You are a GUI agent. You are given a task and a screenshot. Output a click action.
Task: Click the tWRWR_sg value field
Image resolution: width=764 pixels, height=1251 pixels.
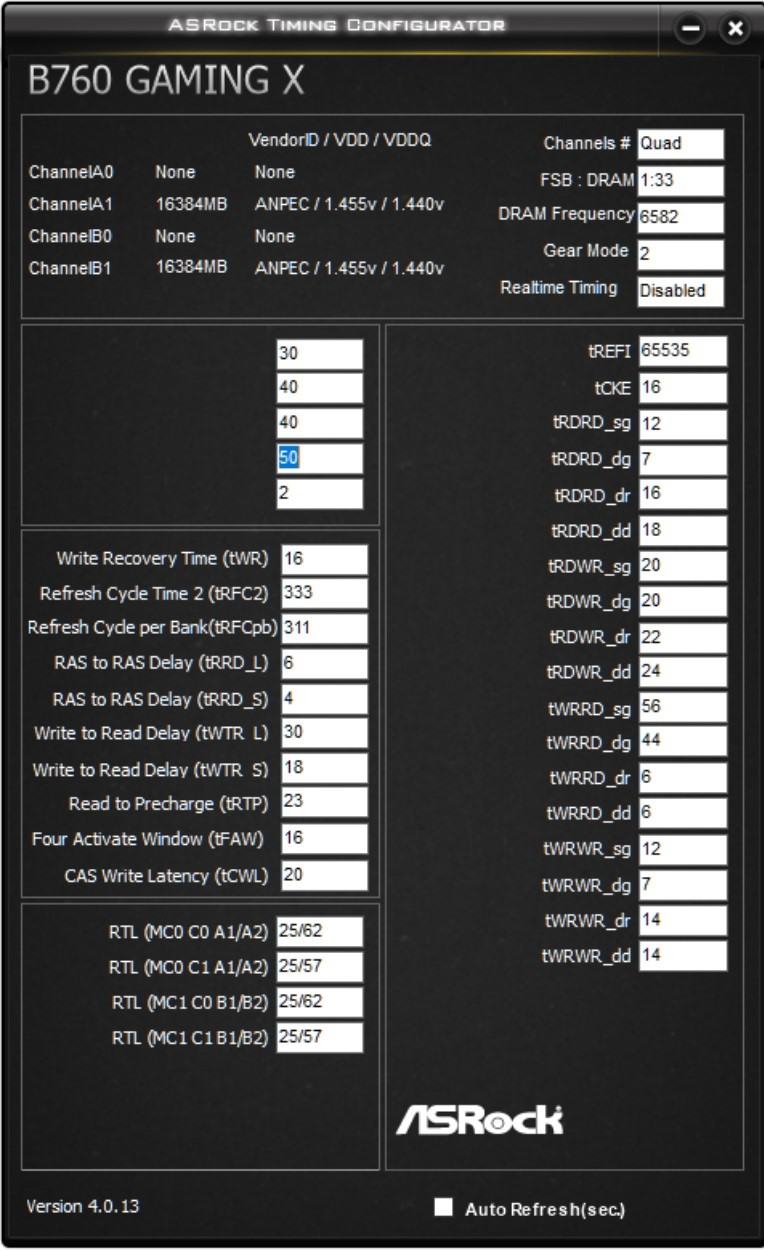pyautogui.click(x=683, y=850)
